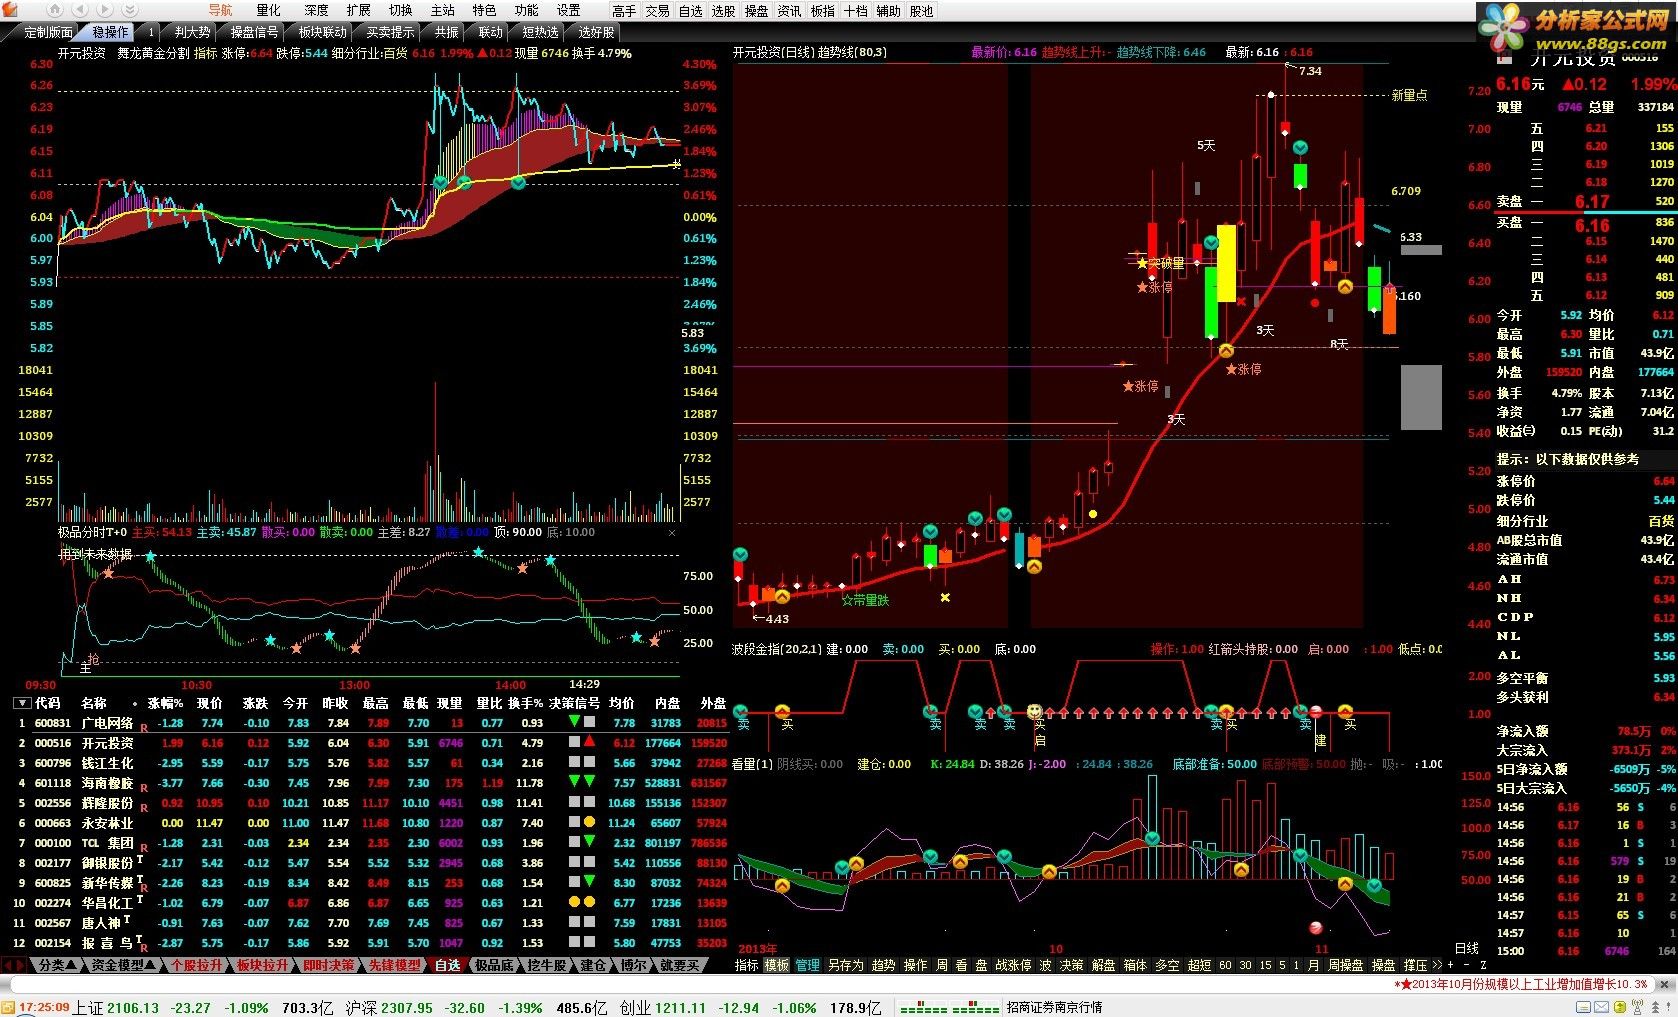Expand the 分类 bottom tab menu

[x=57, y=965]
